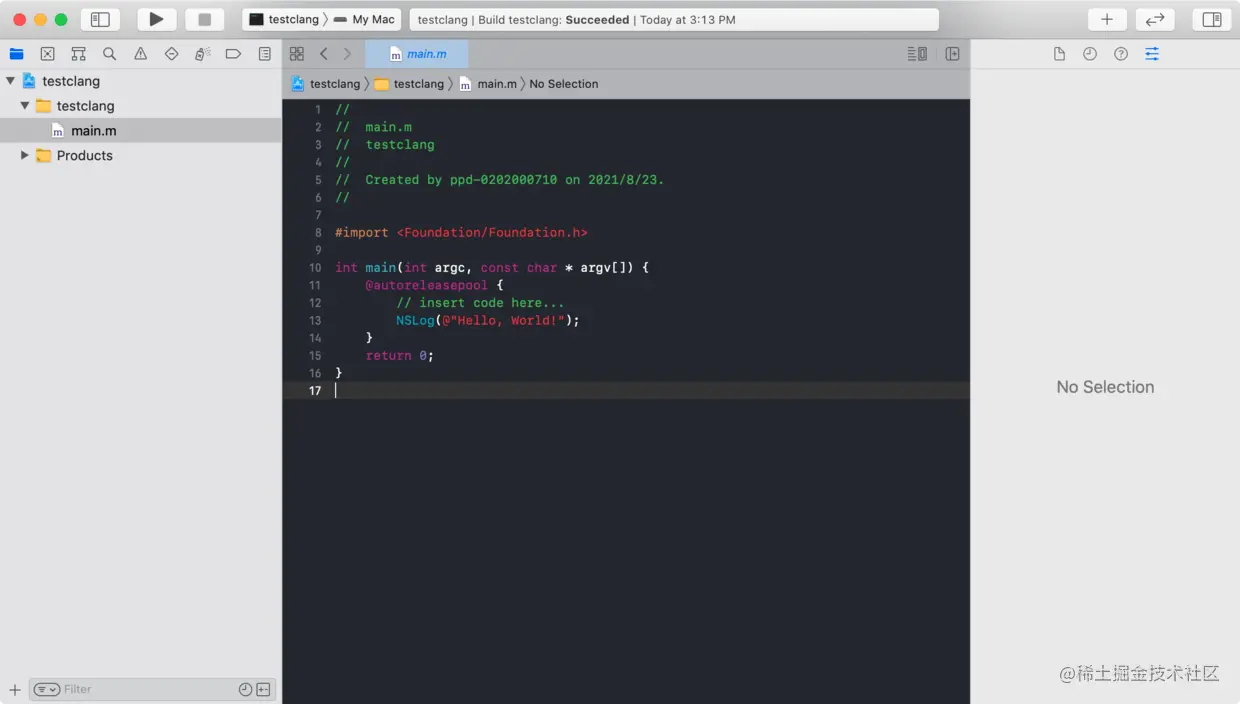Open the Symbol navigator
This screenshot has height=704, width=1240.
tap(78, 54)
